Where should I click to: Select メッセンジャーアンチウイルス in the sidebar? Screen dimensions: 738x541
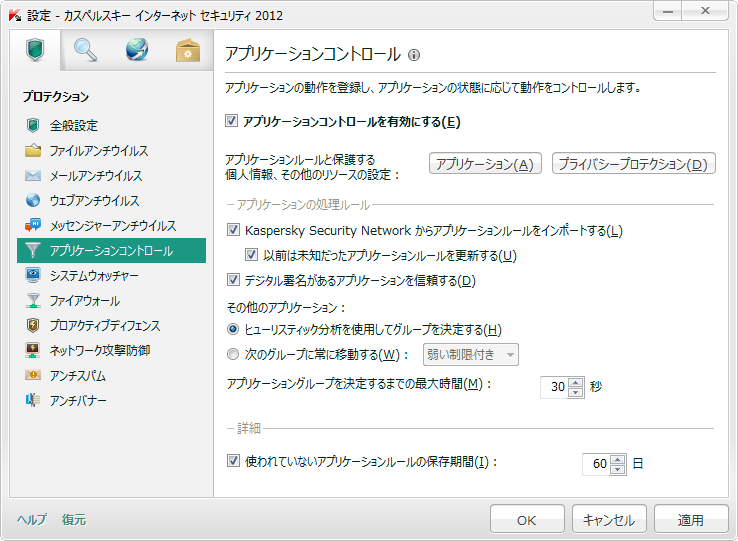point(113,225)
